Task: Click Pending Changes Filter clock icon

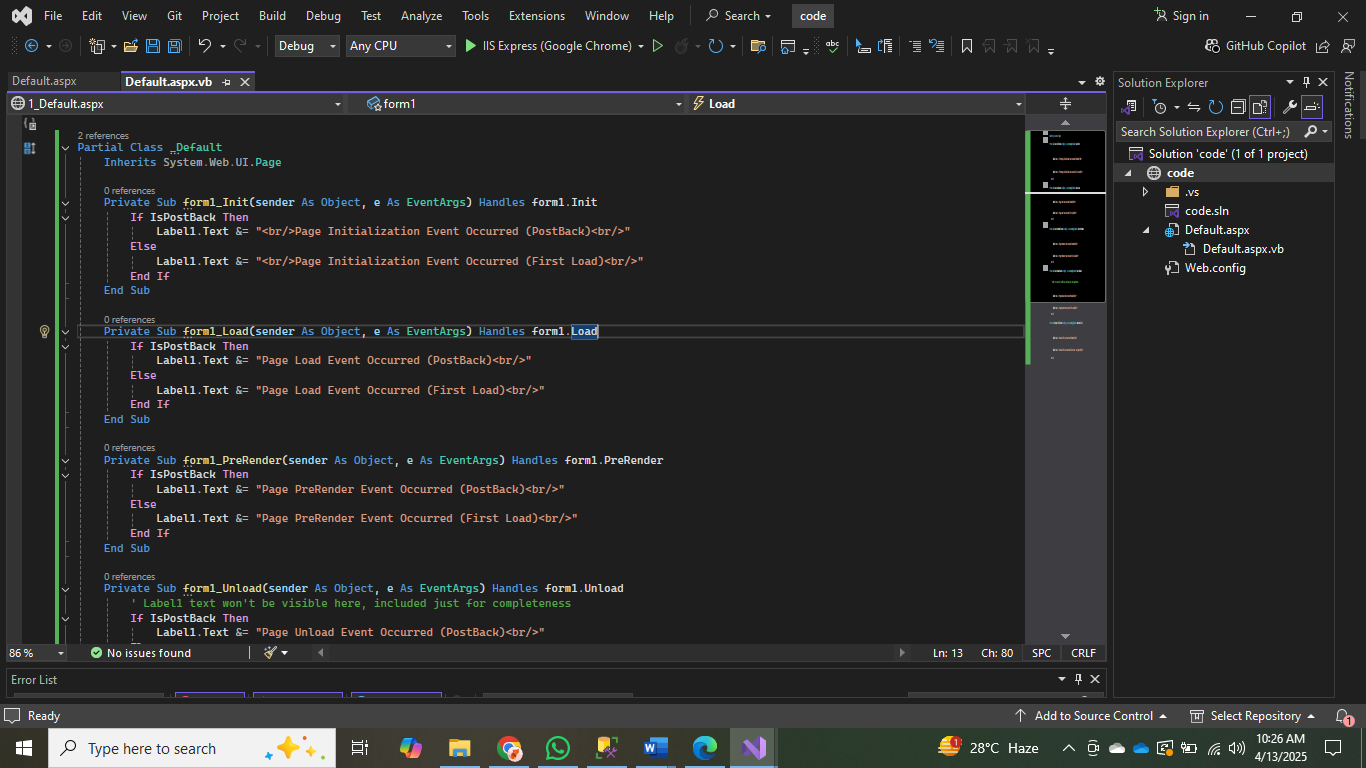Action: pos(1158,107)
